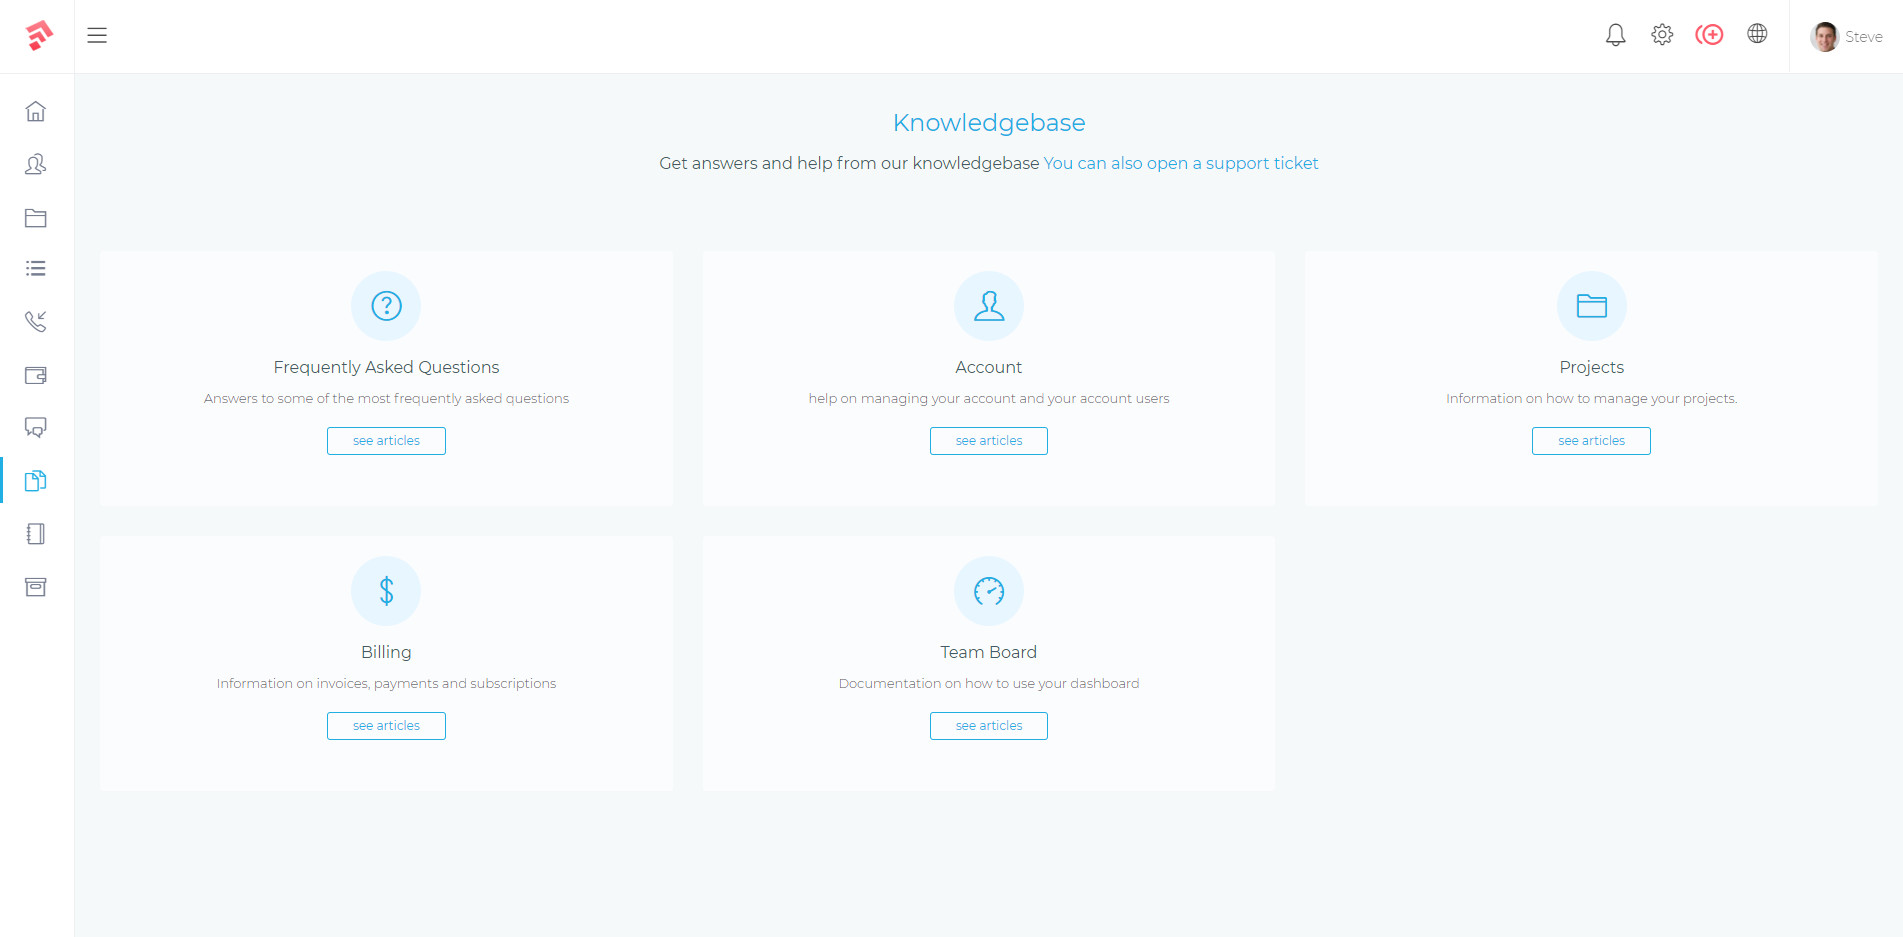Toggle the hamburger navigation menu

97,35
